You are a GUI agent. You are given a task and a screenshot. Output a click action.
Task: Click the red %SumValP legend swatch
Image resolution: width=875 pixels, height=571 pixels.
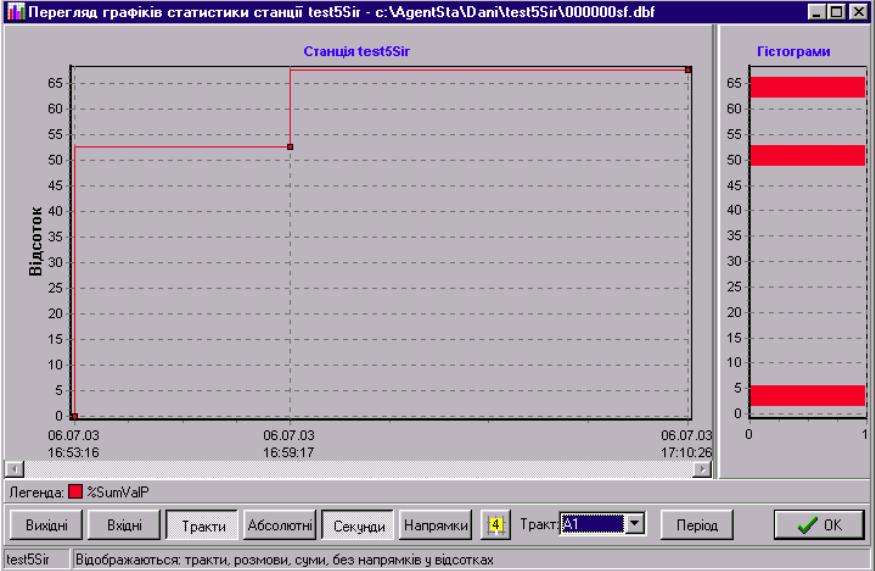coord(75,492)
